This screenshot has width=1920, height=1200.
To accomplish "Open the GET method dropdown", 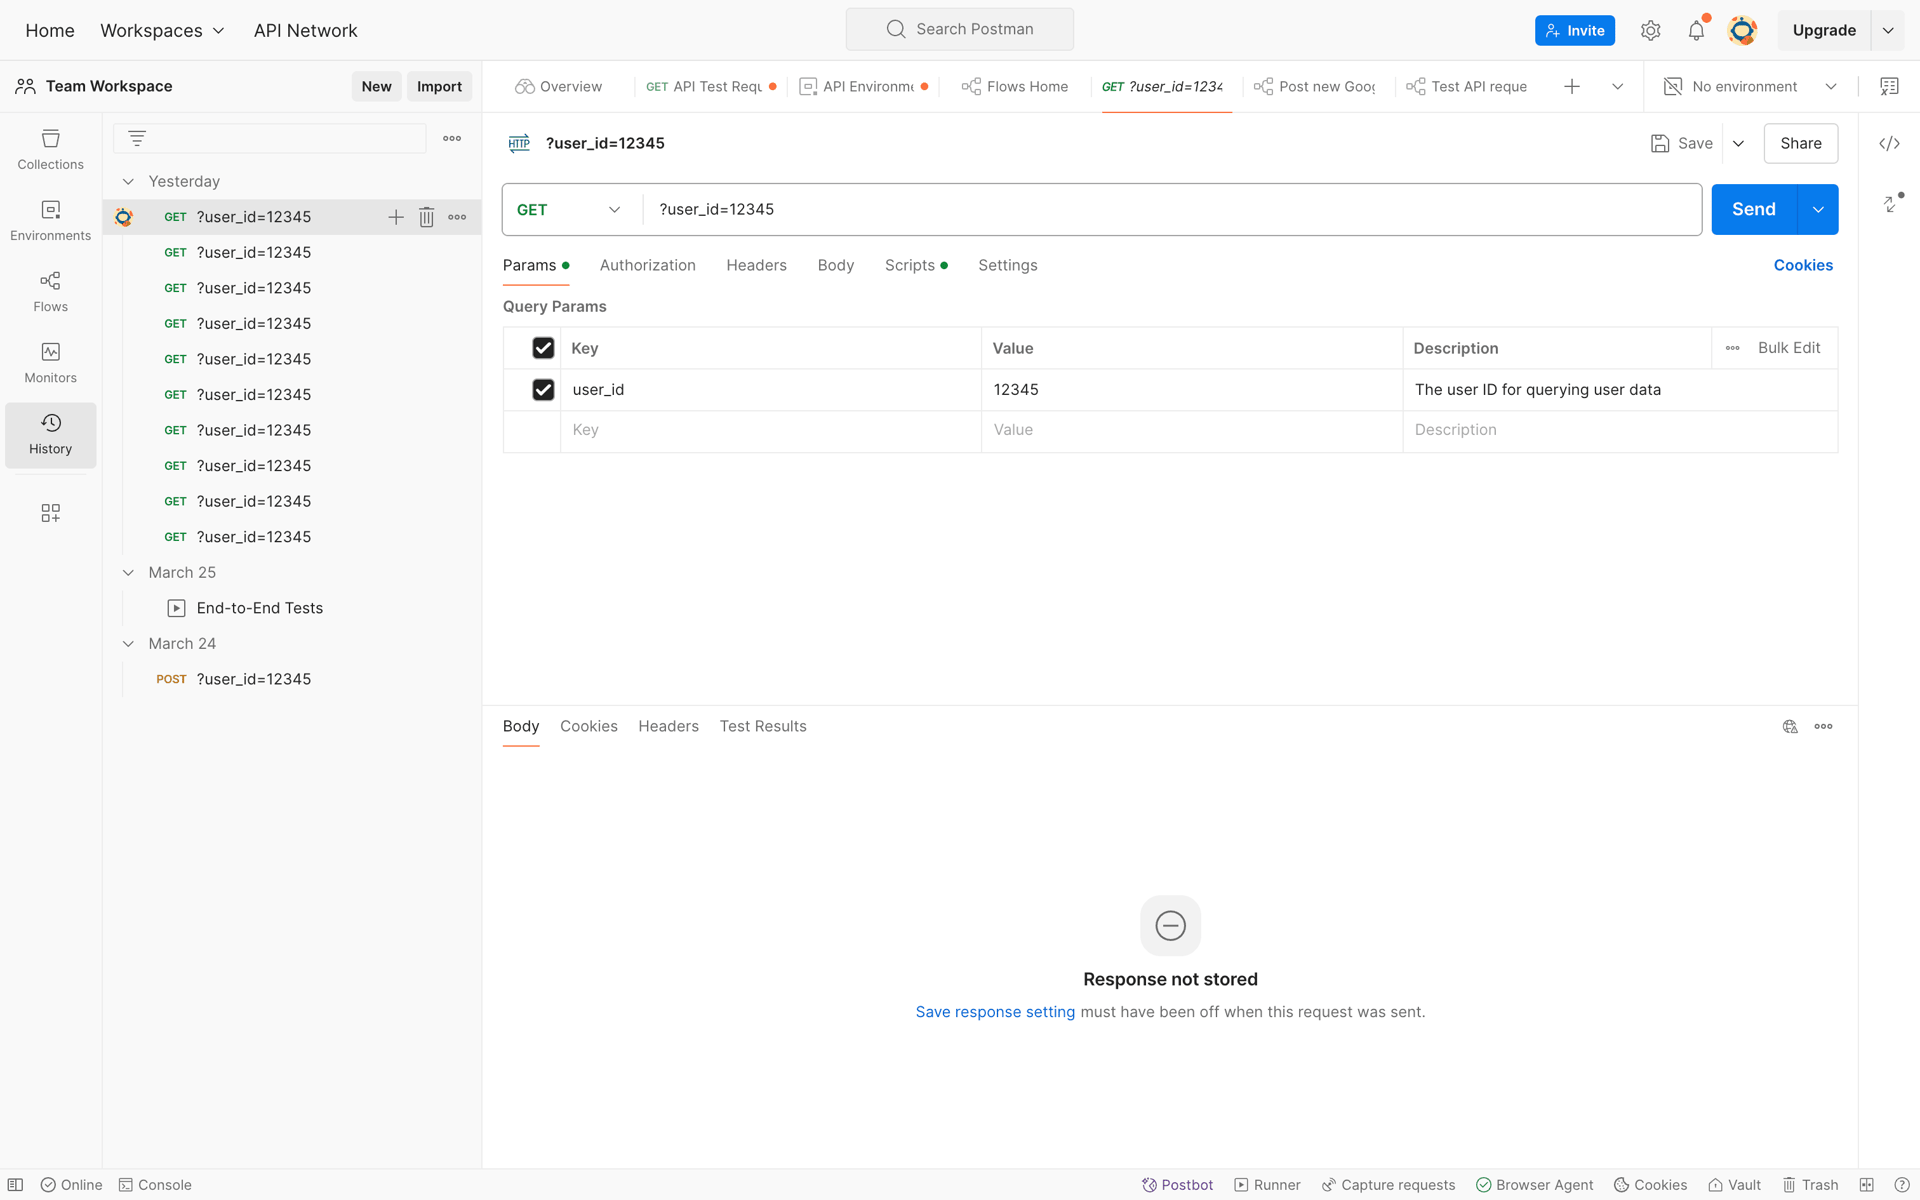I will click(570, 210).
